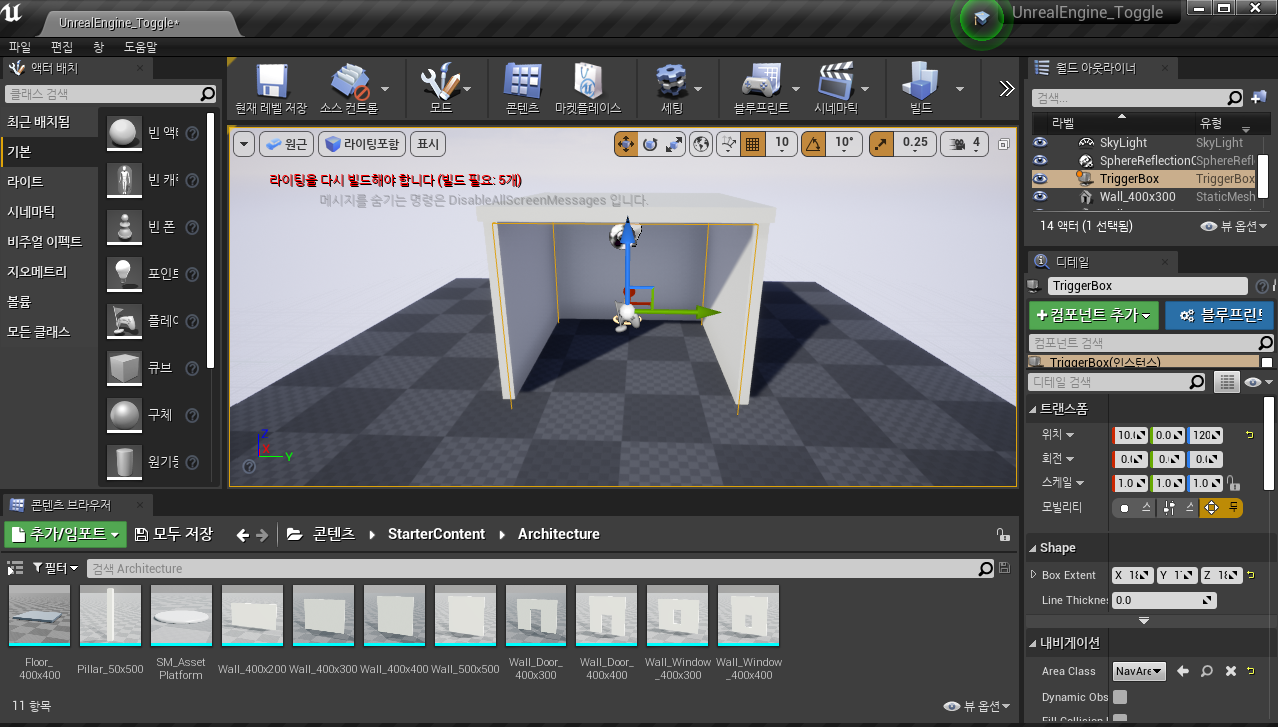The width and height of the screenshot is (1278, 727).
Task: Open the 파일 menu
Action: coord(20,47)
